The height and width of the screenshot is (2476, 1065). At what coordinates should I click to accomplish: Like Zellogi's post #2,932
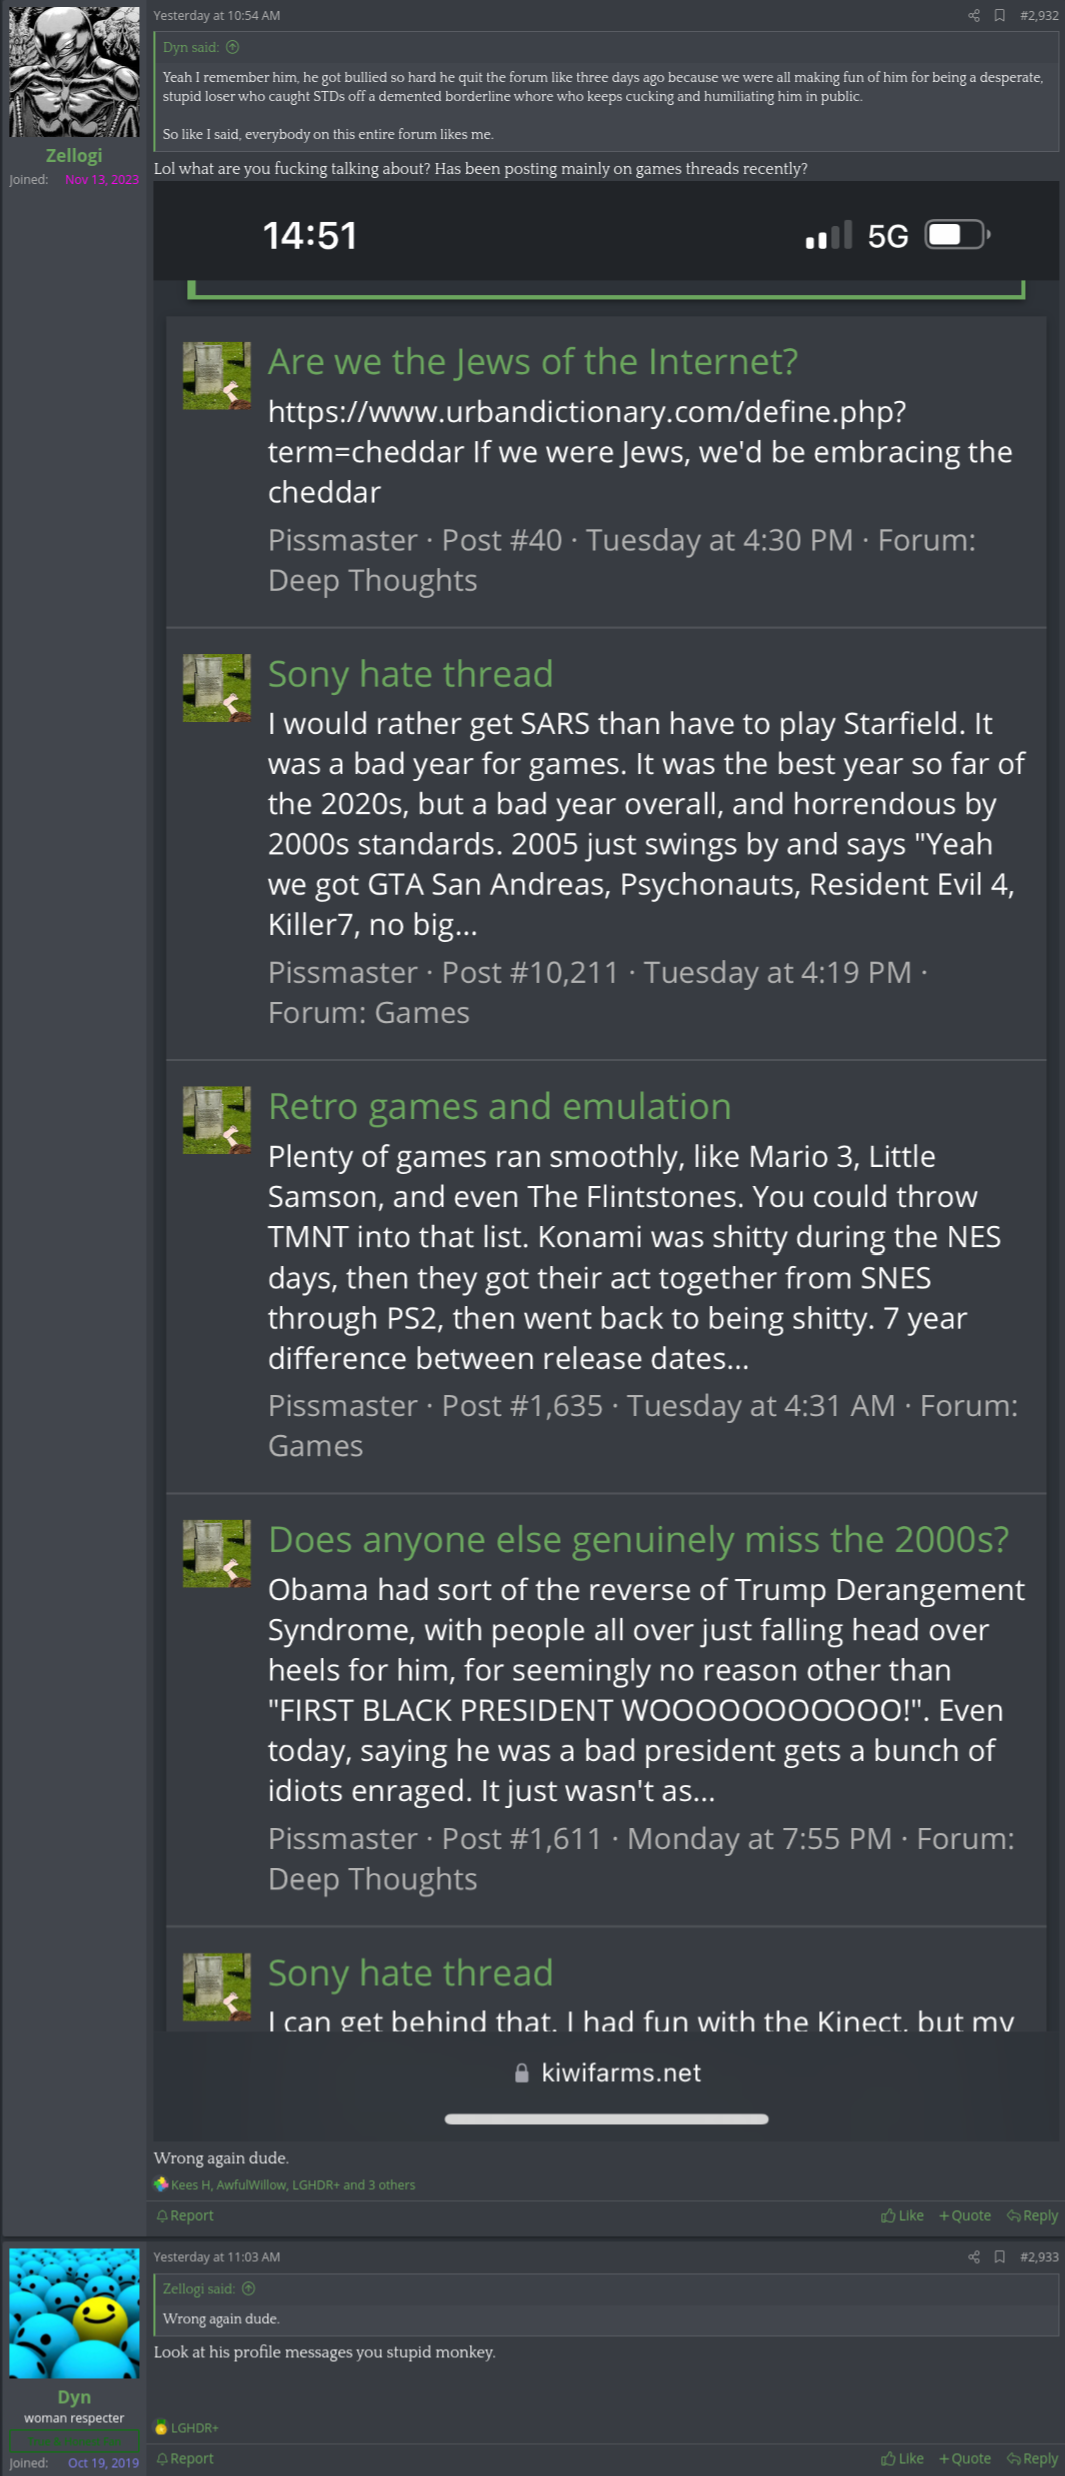coord(902,2215)
